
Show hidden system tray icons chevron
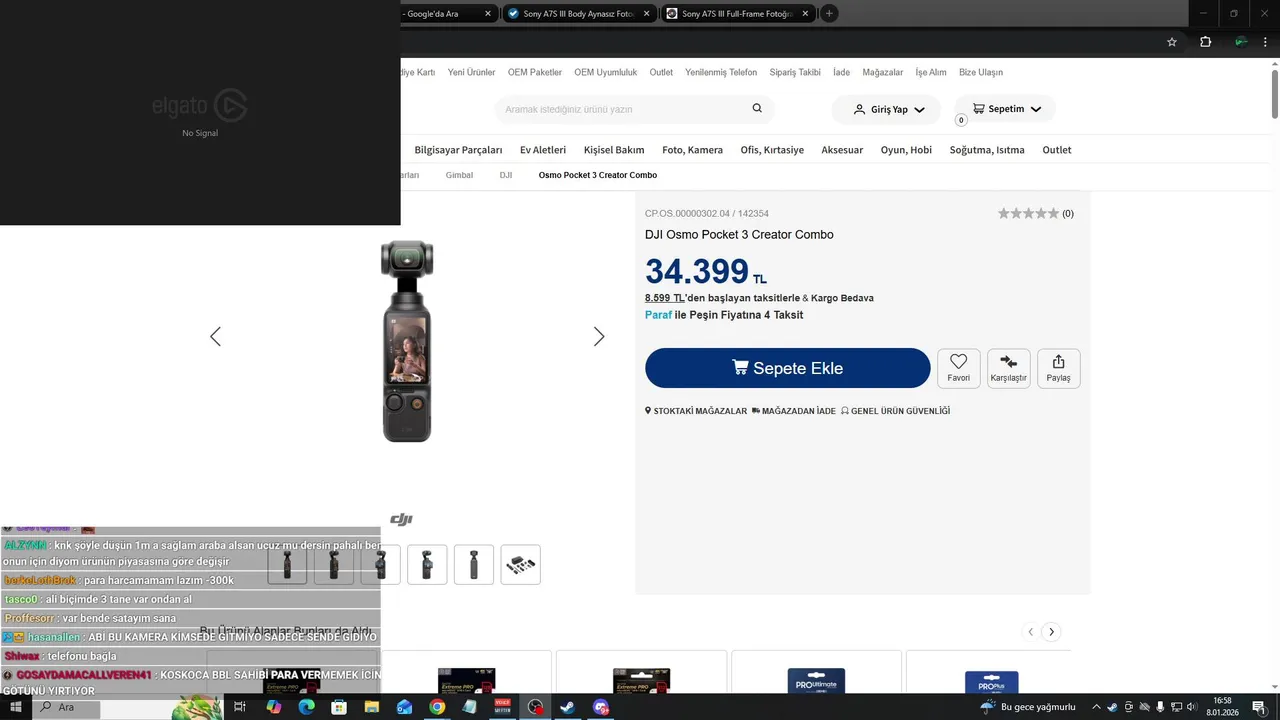(x=1096, y=707)
